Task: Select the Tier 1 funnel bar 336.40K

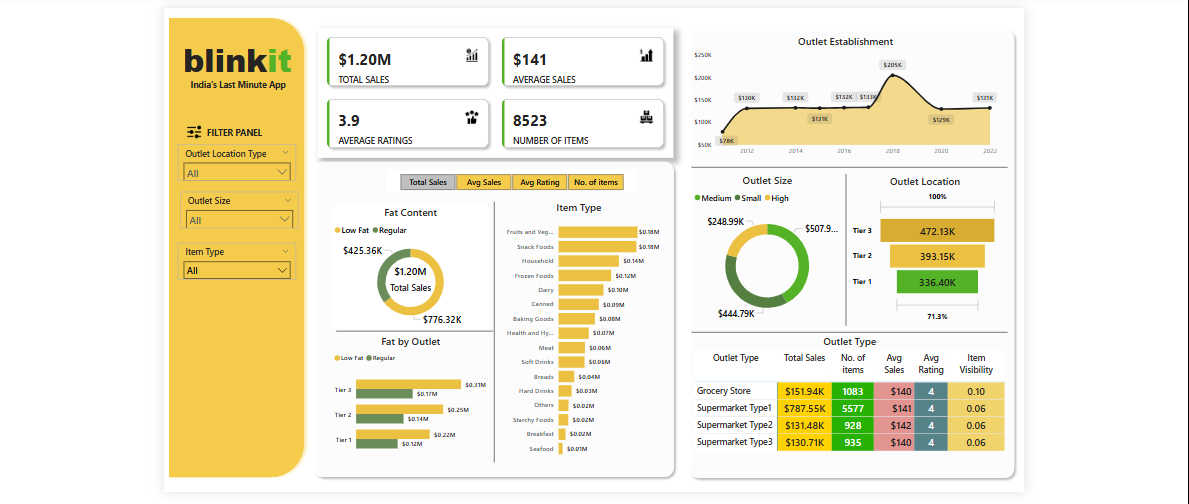Action: point(936,282)
